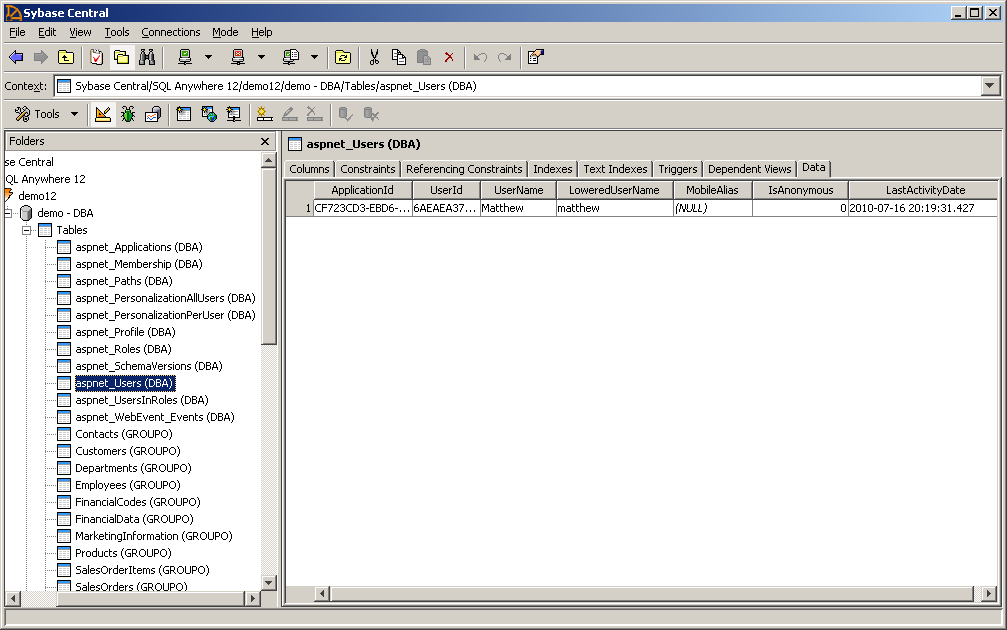Click the Context path field
1007x630 pixels.
518,86
